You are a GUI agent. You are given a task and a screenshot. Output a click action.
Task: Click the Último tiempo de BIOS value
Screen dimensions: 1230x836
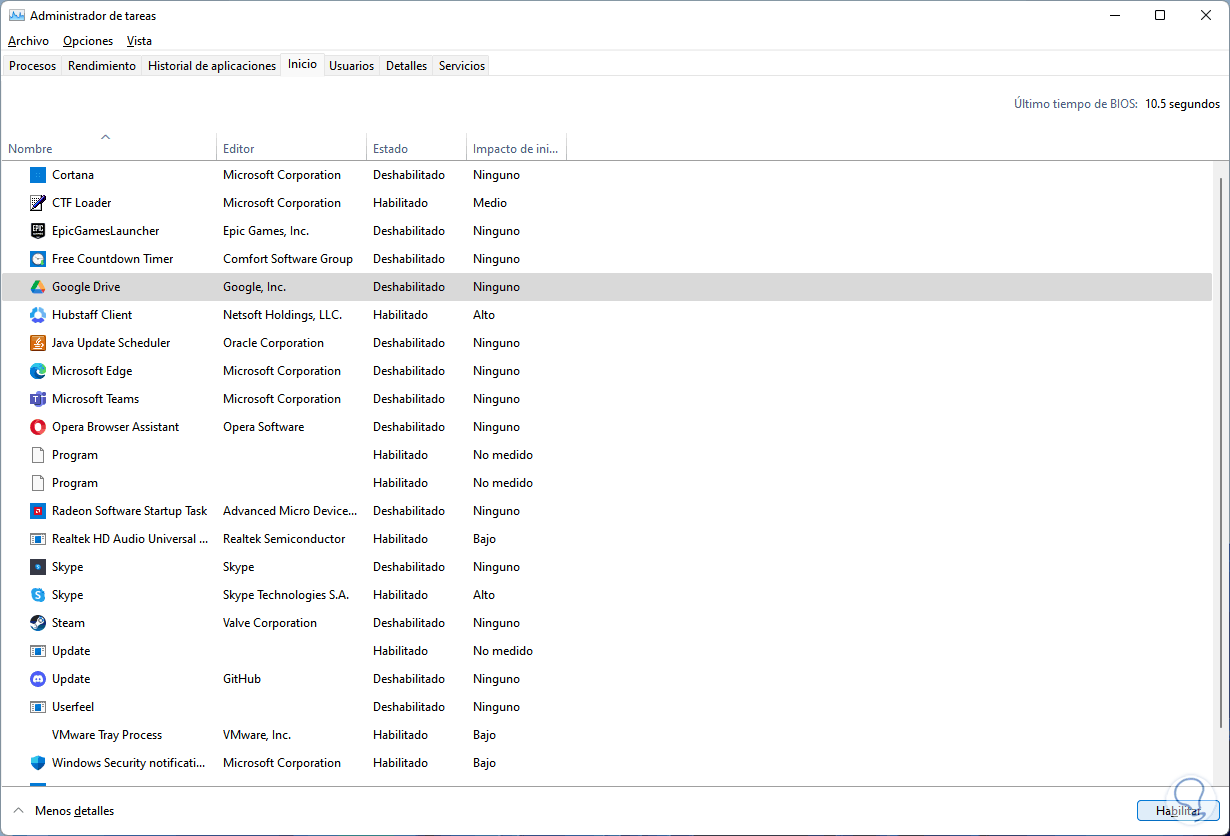pos(1182,104)
